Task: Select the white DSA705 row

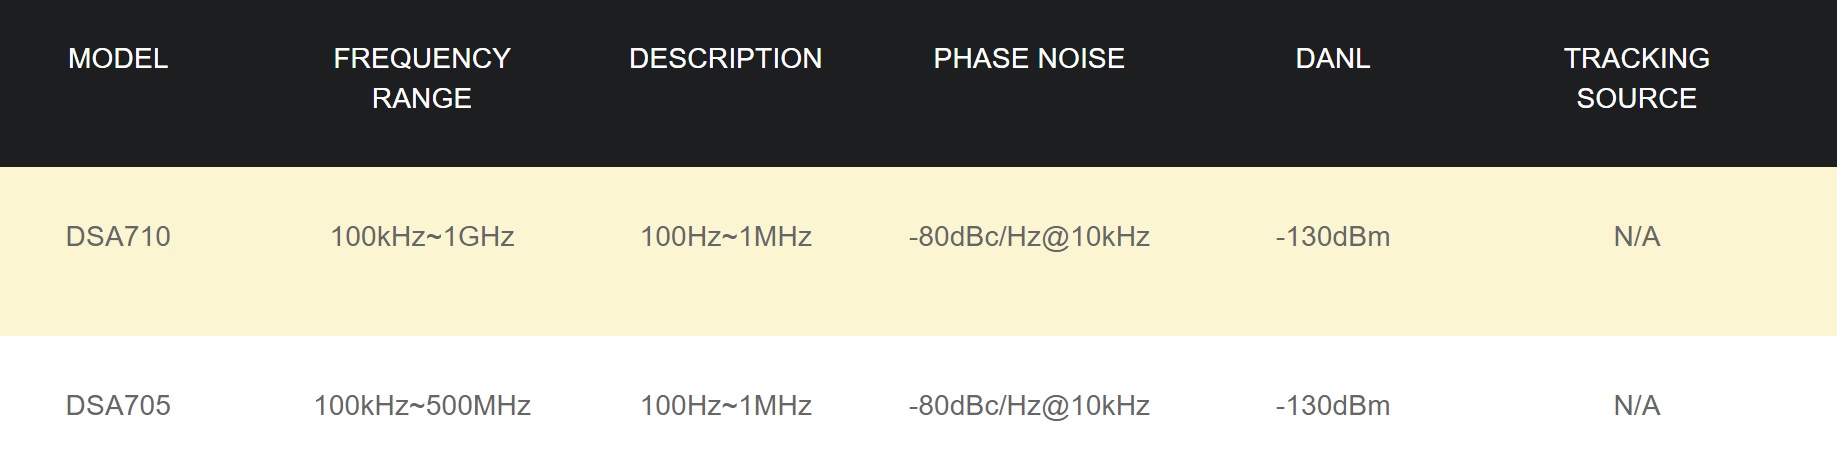Action: coord(918,399)
